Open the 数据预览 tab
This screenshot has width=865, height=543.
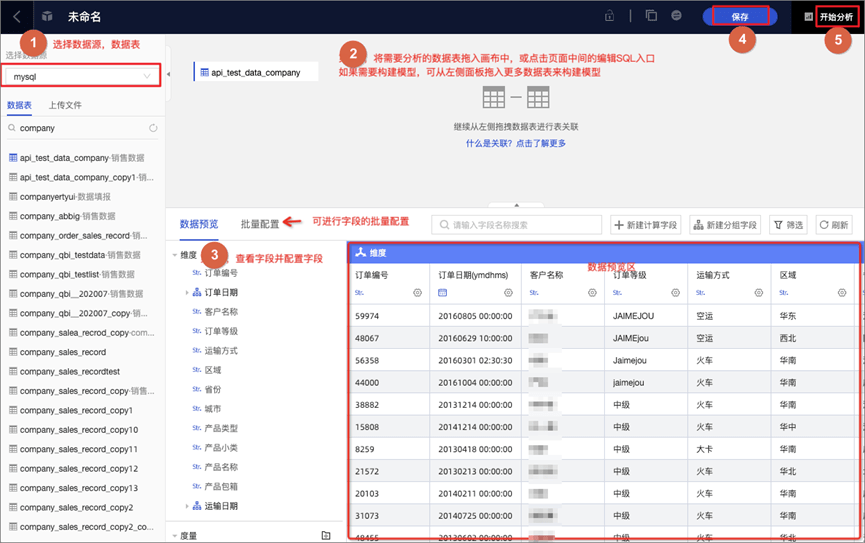coord(199,224)
